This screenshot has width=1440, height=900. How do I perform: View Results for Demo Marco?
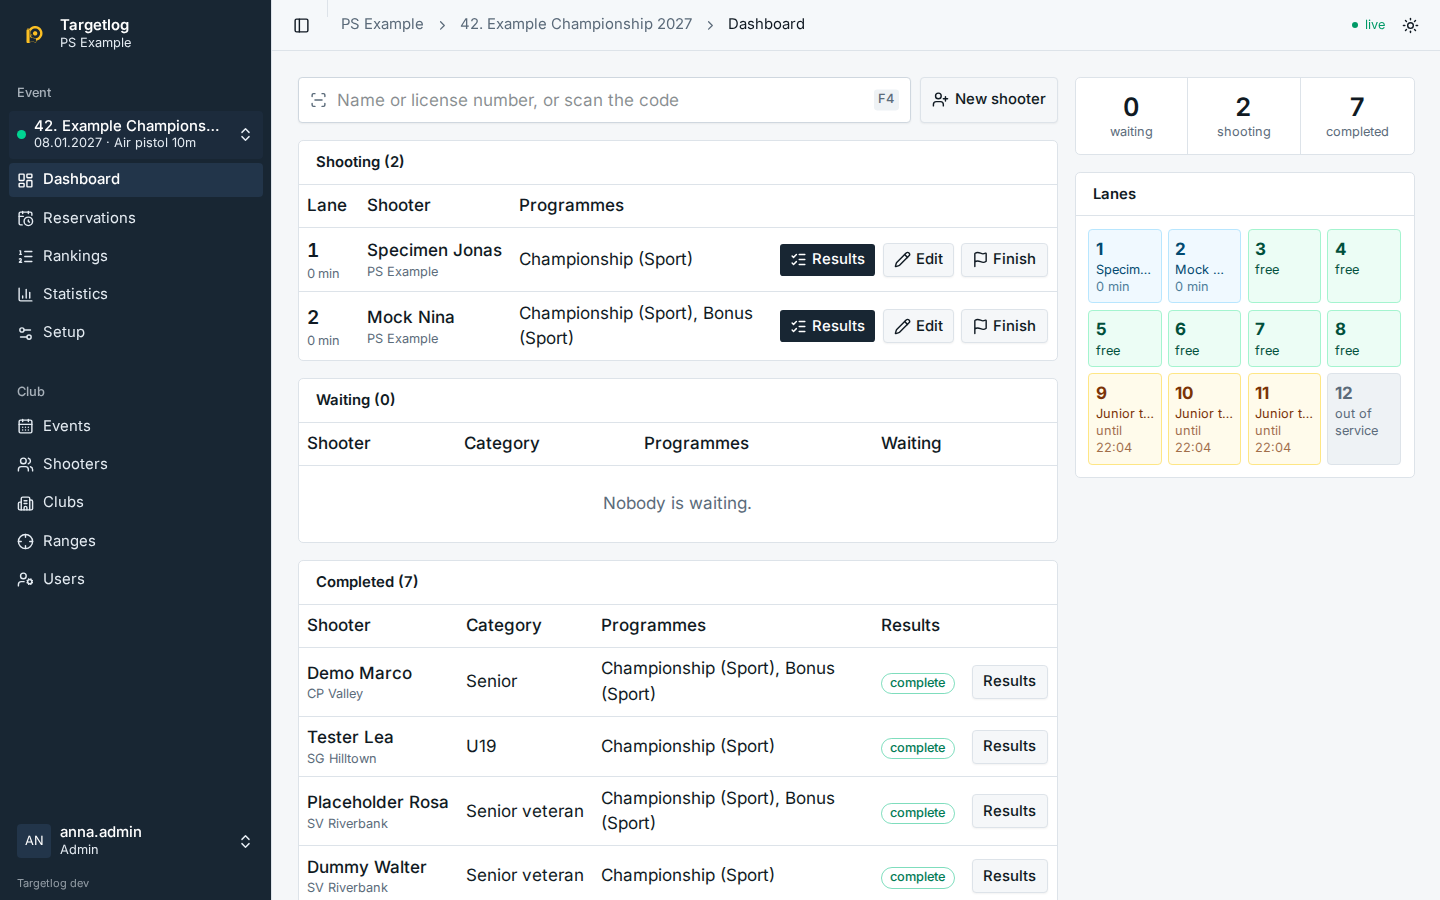1009,682
